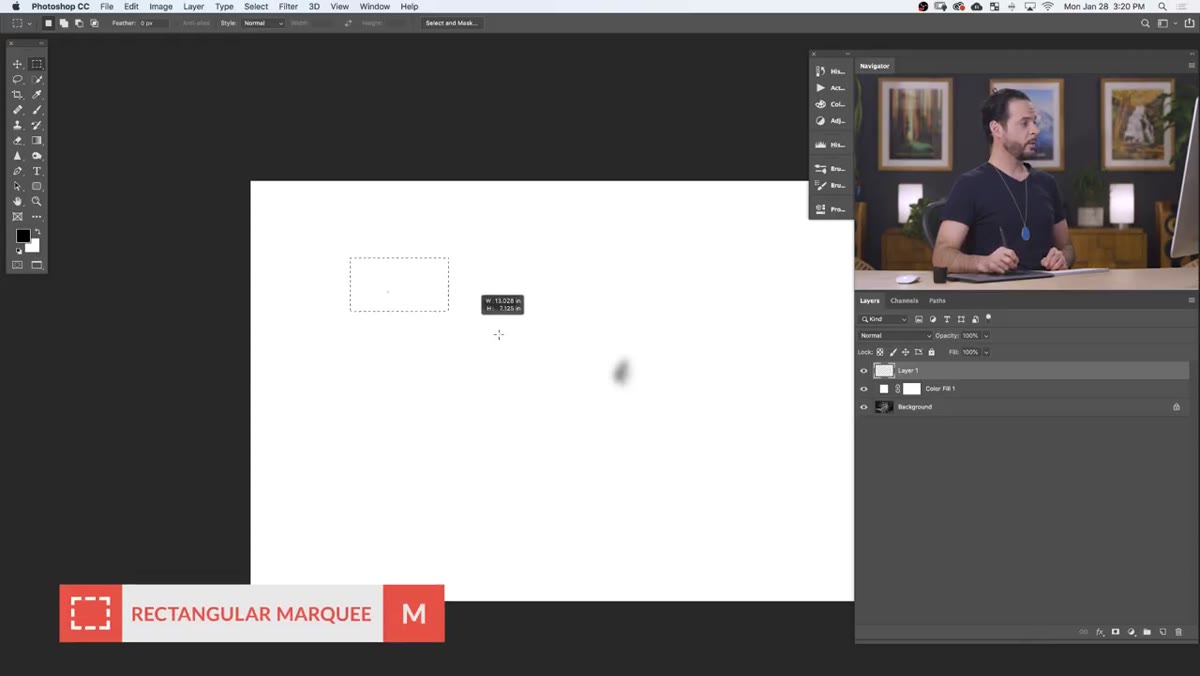This screenshot has height=676, width=1200.
Task: Select the Rectangular Marquee tool in toolbox
Action: click(x=37, y=64)
